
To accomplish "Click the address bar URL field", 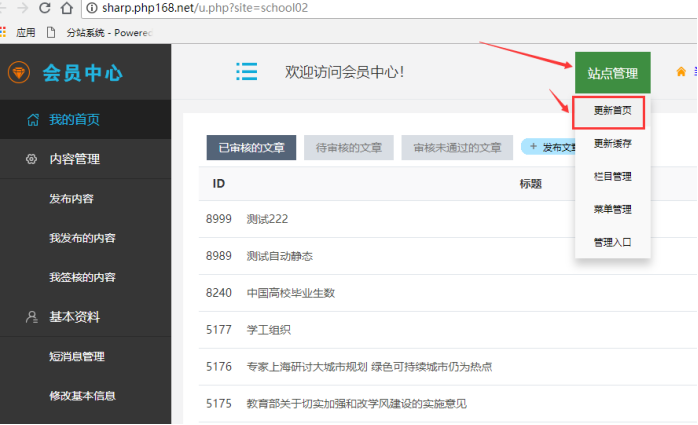I will (250, 8).
